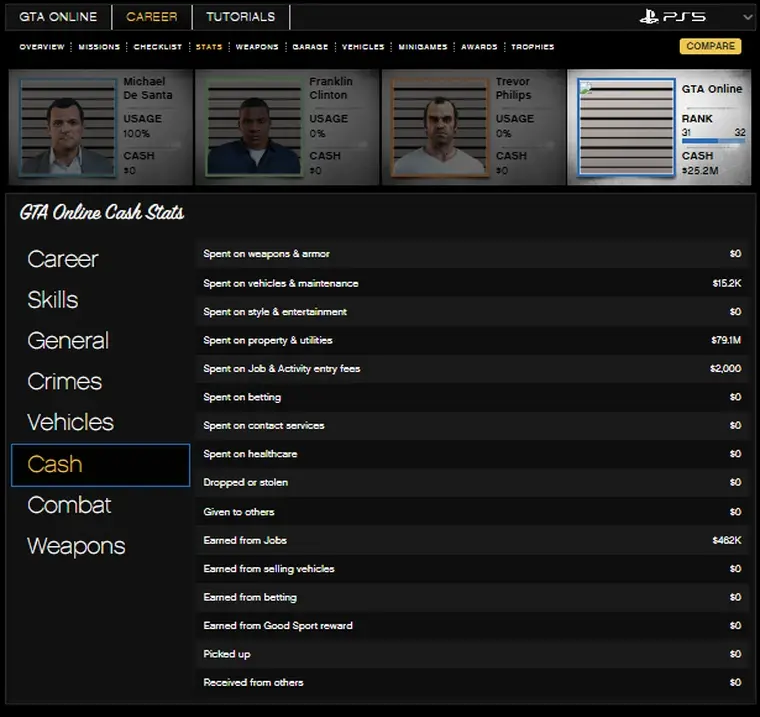Viewport: 760px width, 717px height.
Task: Click the Dropped or stolen row
Action: pos(472,482)
